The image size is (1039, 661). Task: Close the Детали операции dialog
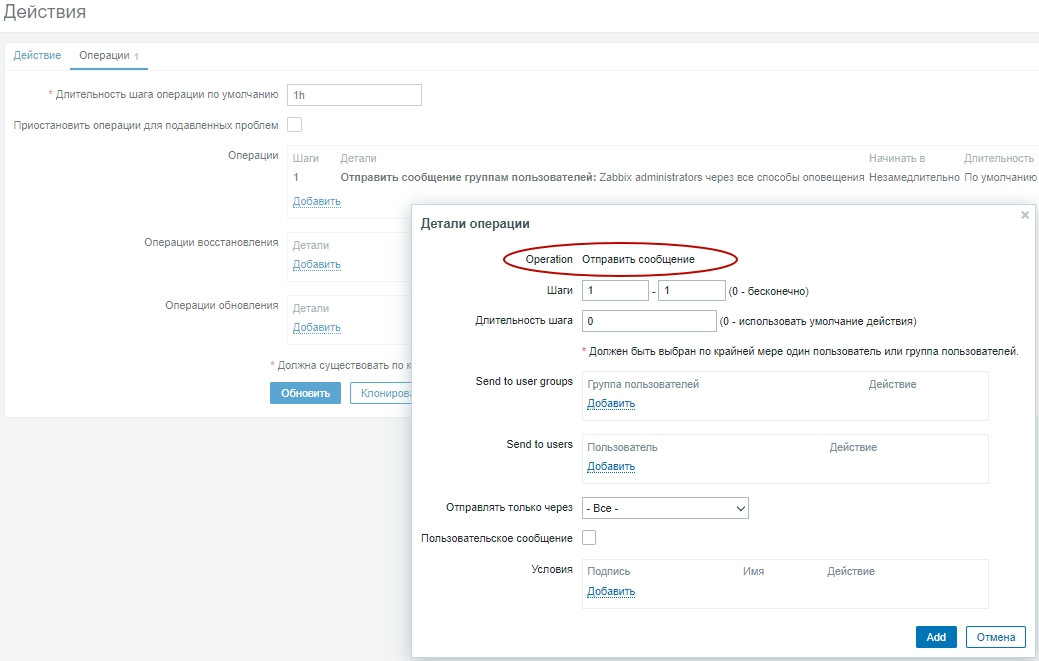tap(1023, 215)
